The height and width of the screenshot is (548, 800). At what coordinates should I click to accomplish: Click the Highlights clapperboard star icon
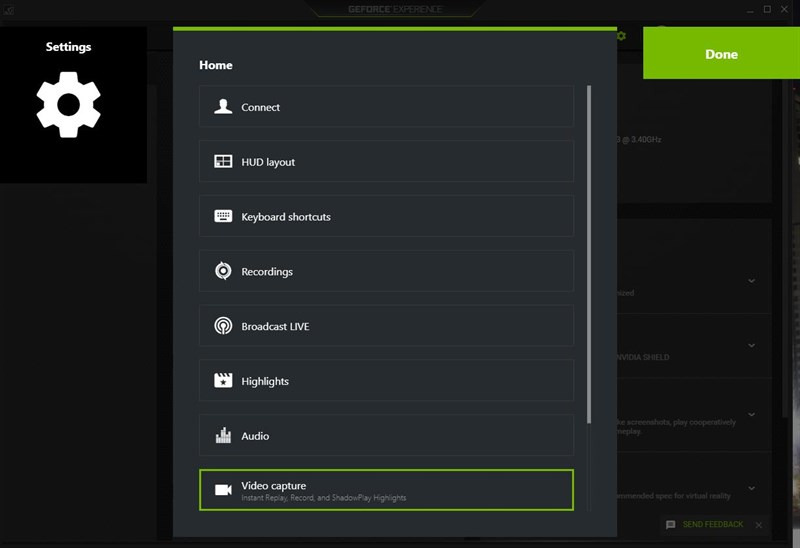223,380
